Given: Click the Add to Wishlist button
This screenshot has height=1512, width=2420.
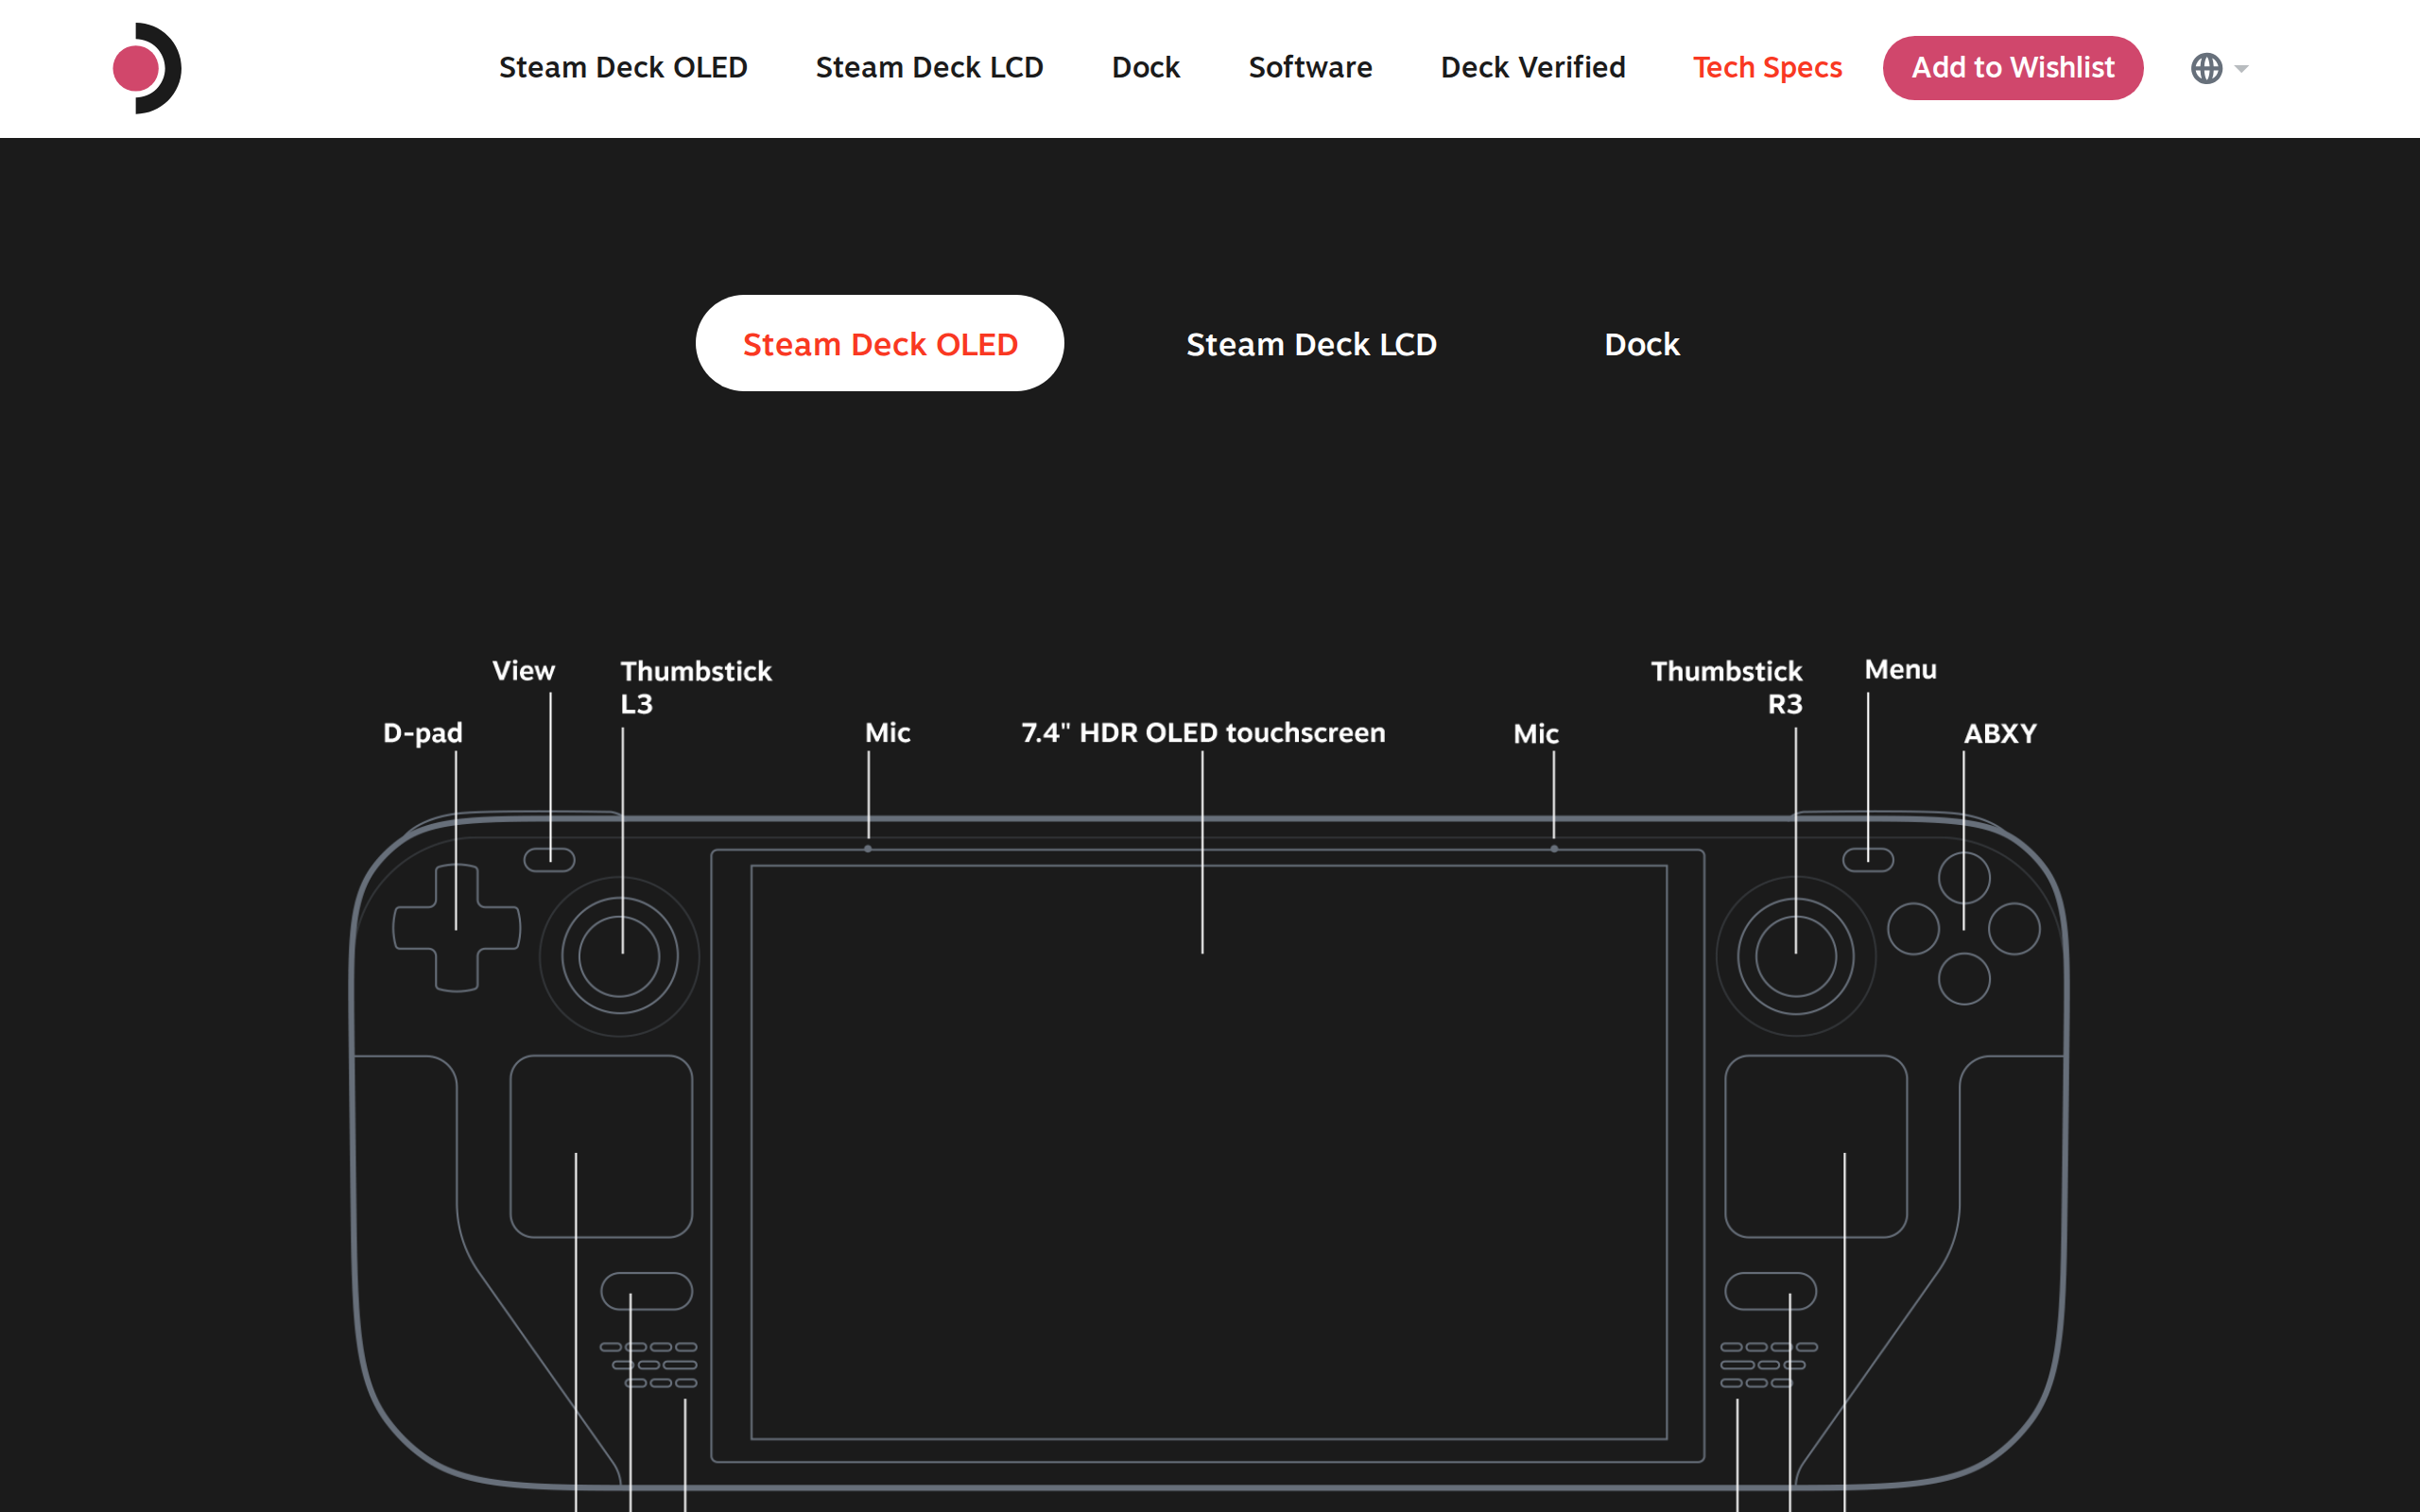Looking at the screenshot, I should [x=2013, y=68].
